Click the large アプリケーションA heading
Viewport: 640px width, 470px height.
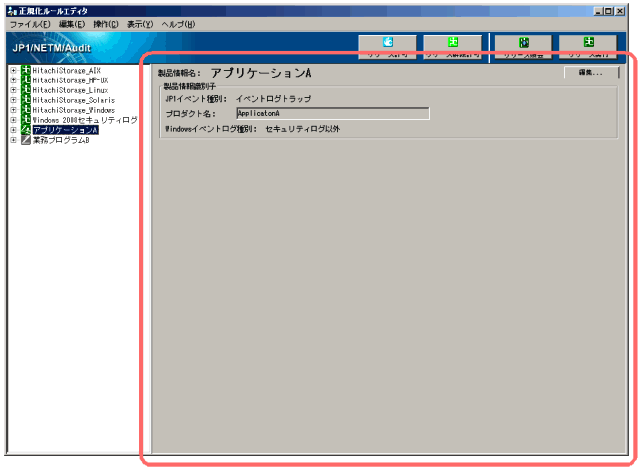click(261, 73)
